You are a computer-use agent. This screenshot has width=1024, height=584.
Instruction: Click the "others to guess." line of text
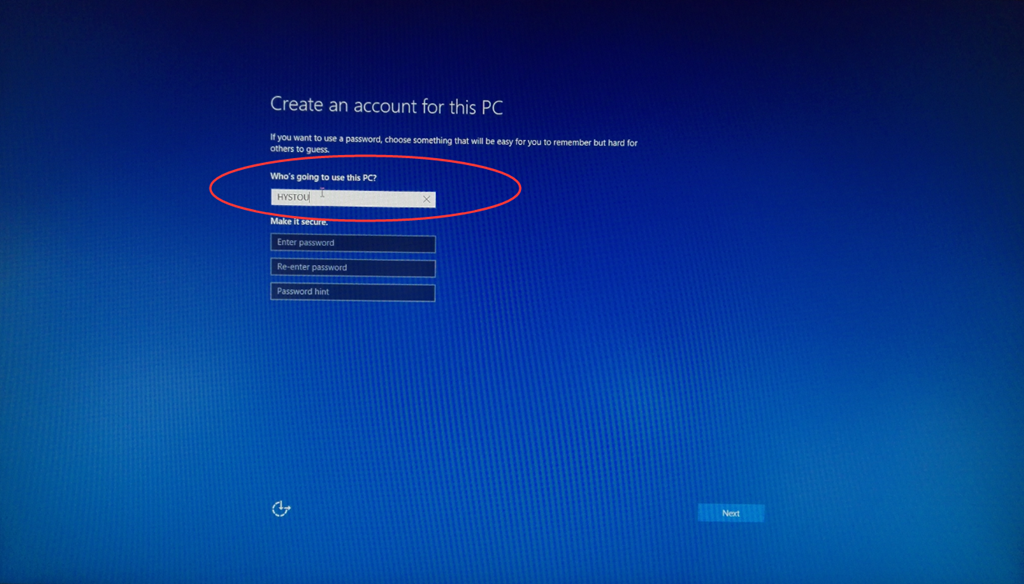pos(299,150)
